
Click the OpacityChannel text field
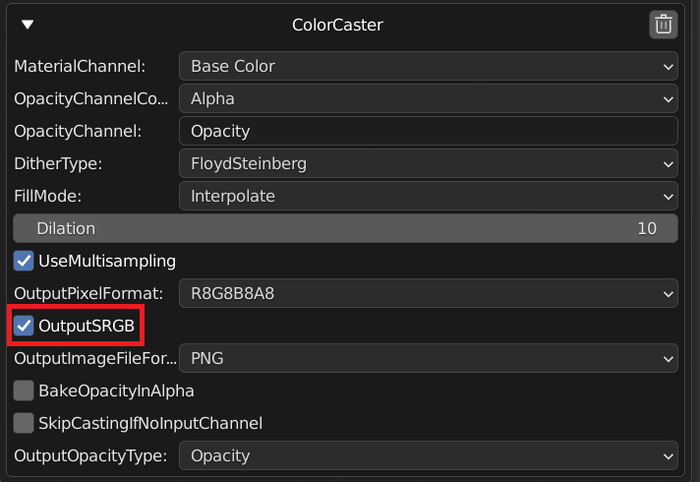428,131
